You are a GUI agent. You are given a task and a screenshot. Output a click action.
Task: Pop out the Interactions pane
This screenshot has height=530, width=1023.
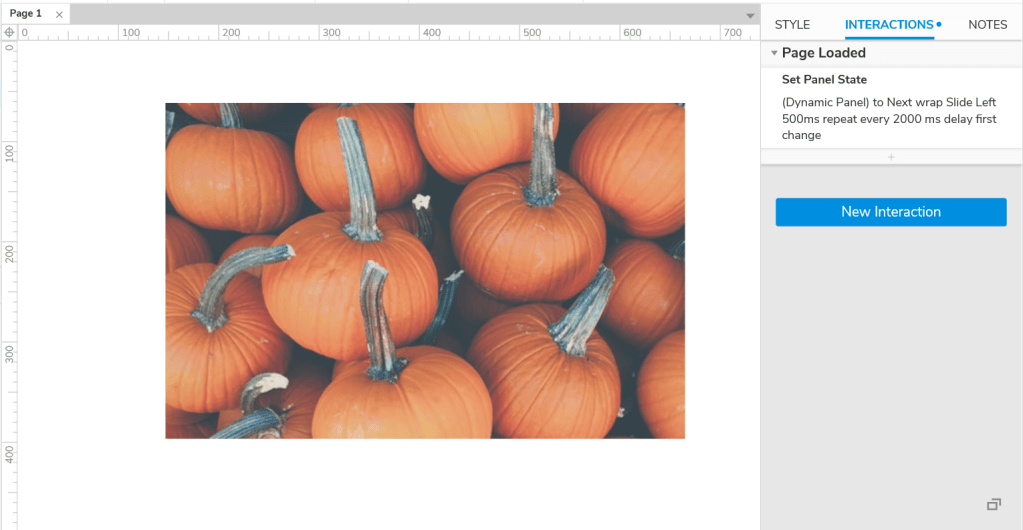[993, 504]
